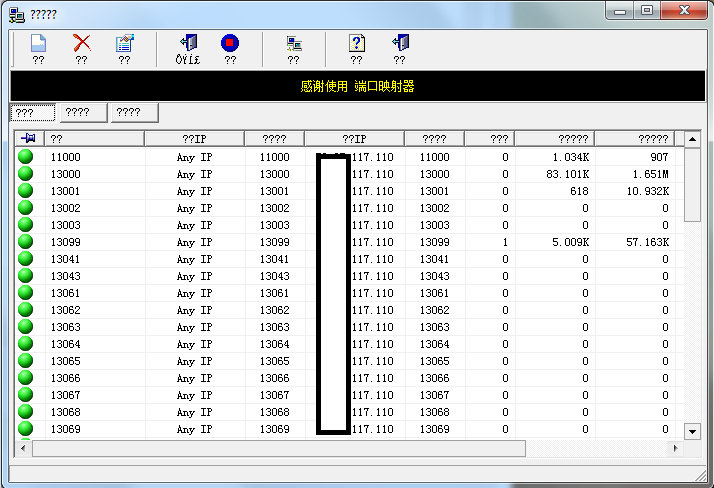
Task: Click the horizontal scrollbar right arrow
Action: pos(676,448)
